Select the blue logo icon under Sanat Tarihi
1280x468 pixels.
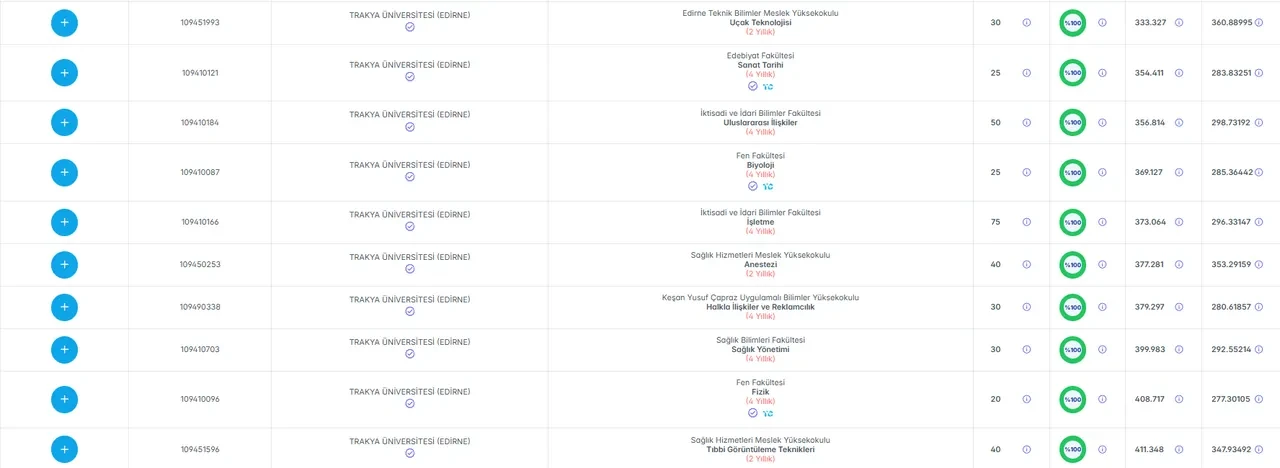[x=768, y=87]
